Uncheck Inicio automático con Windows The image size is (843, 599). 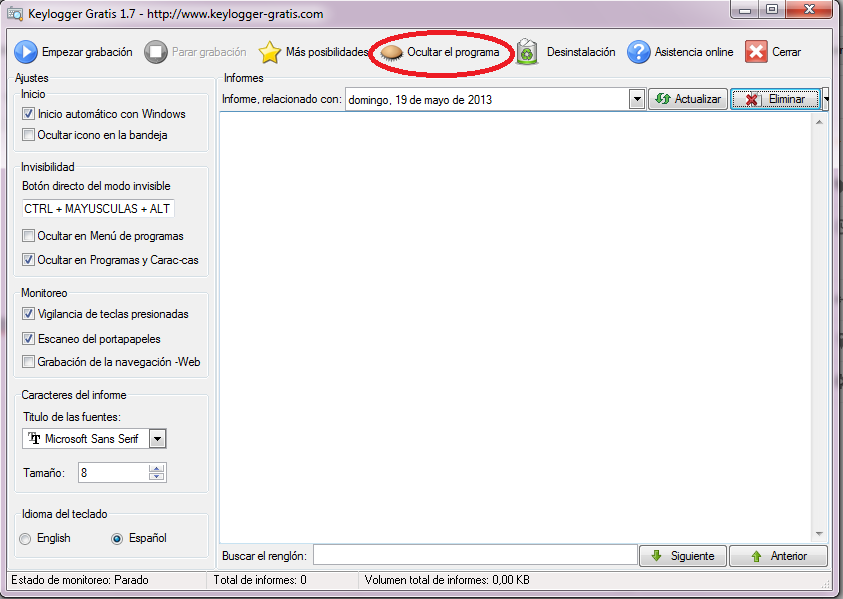[x=28, y=113]
